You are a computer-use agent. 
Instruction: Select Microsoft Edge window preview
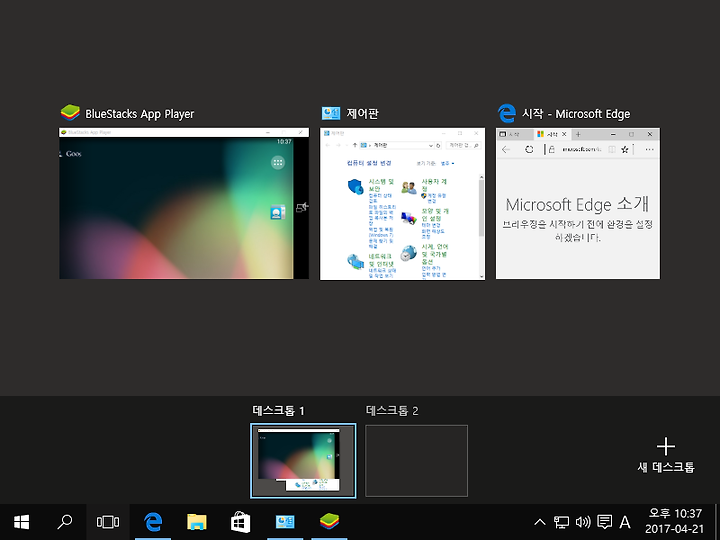pyautogui.click(x=578, y=203)
